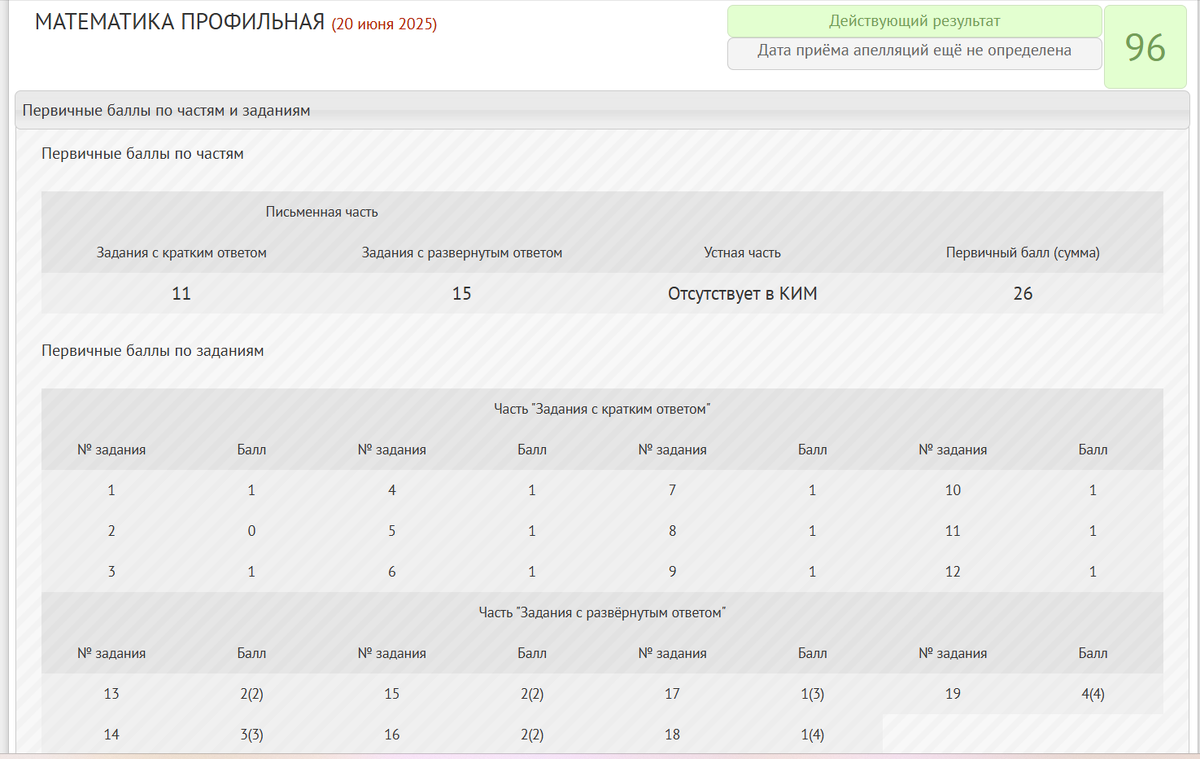The height and width of the screenshot is (759, 1200).
Task: Click task number 12 cell
Action: [x=953, y=572]
